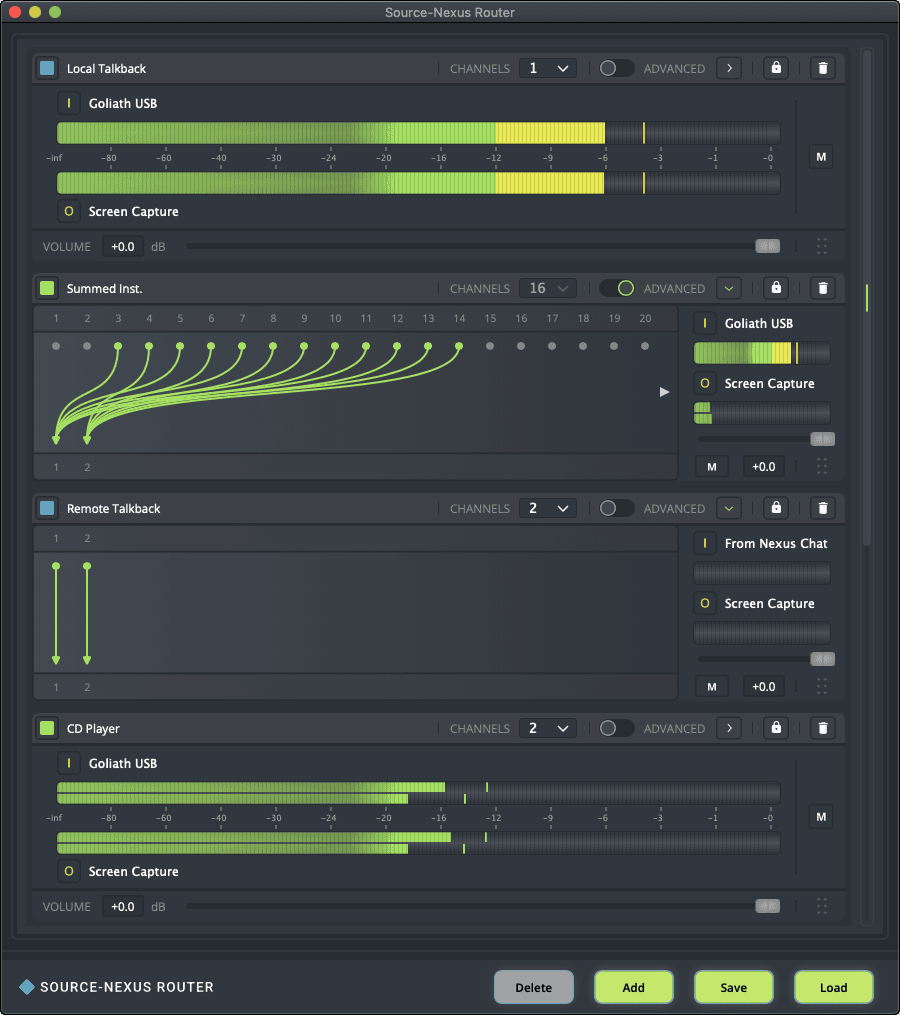Enable Advanced mode for Local Talkback

(x=616, y=69)
